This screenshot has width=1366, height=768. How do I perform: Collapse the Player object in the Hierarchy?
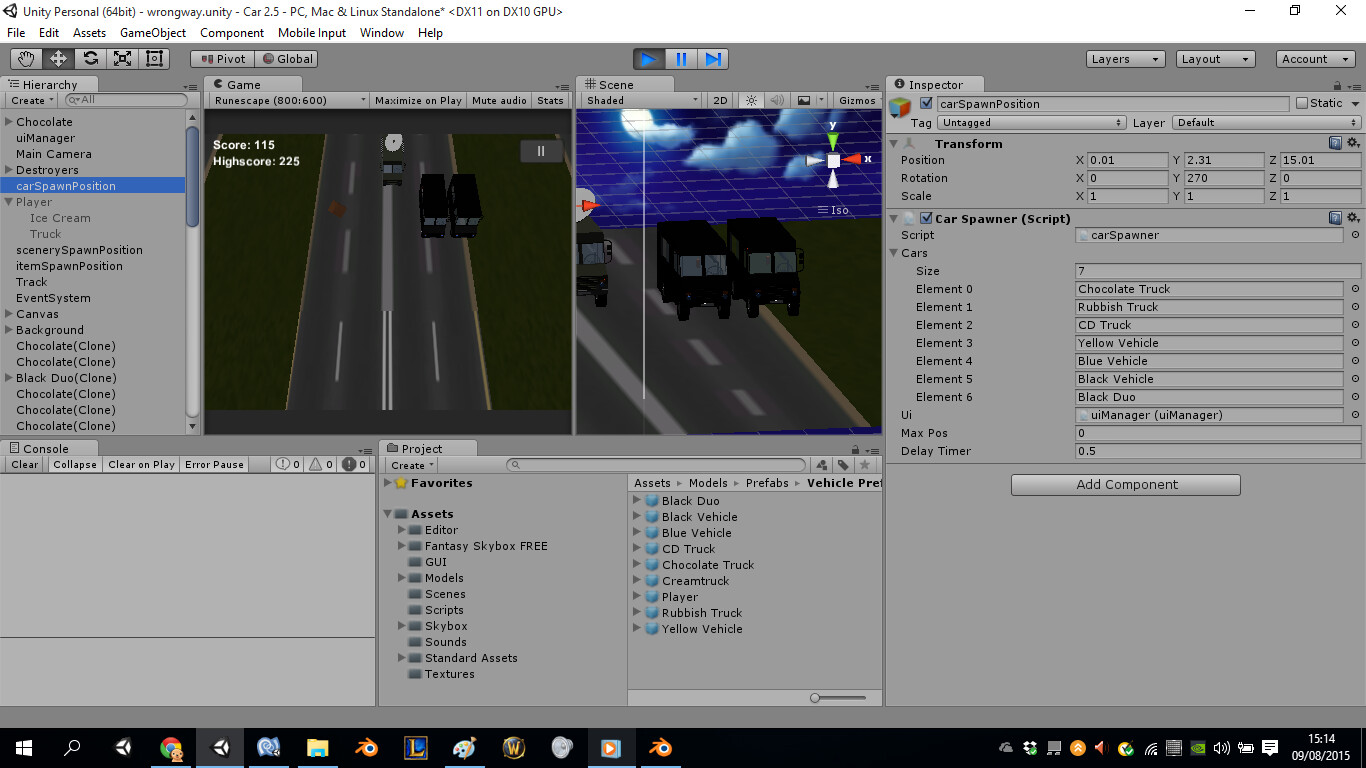(9, 202)
